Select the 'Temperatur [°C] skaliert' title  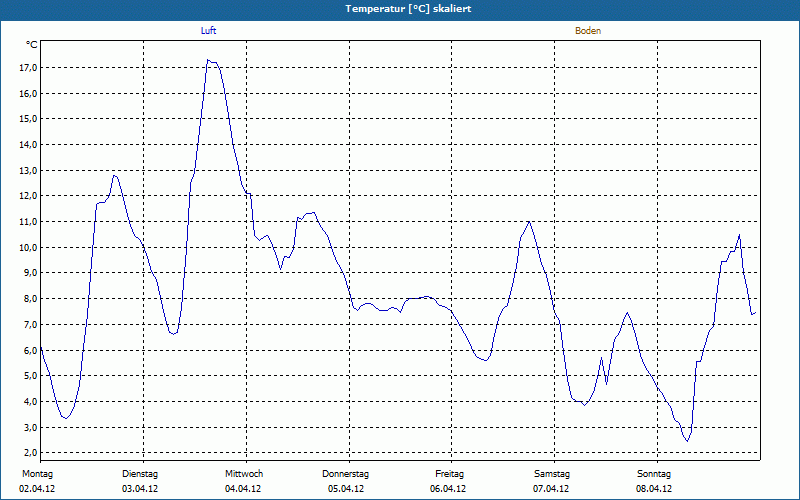408,9
